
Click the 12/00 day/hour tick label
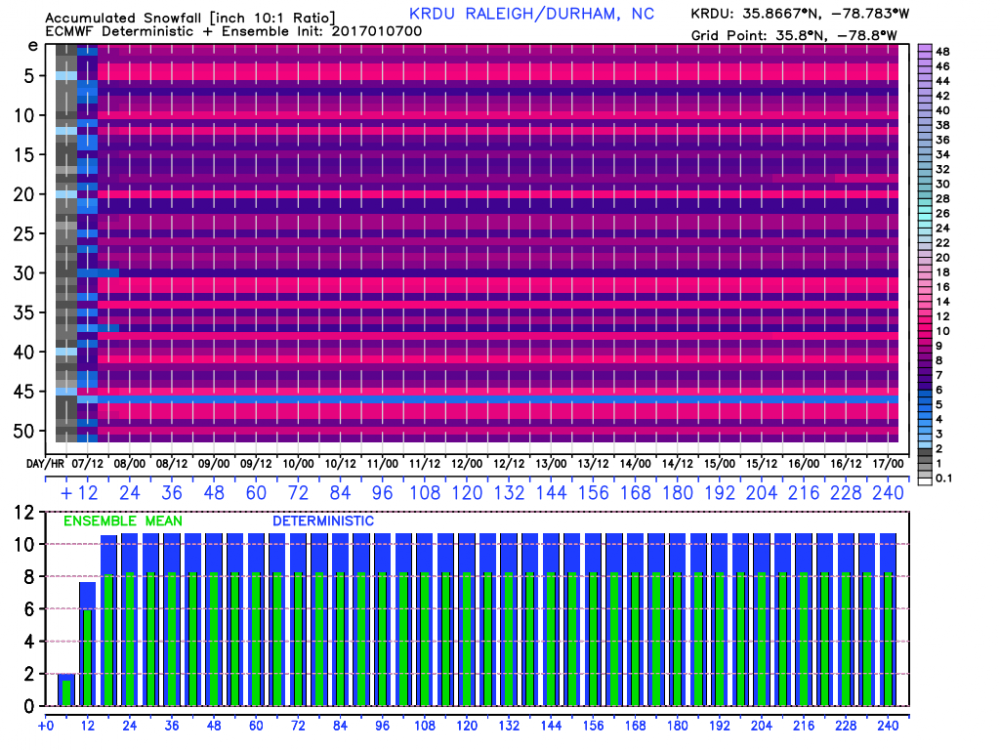[467, 464]
